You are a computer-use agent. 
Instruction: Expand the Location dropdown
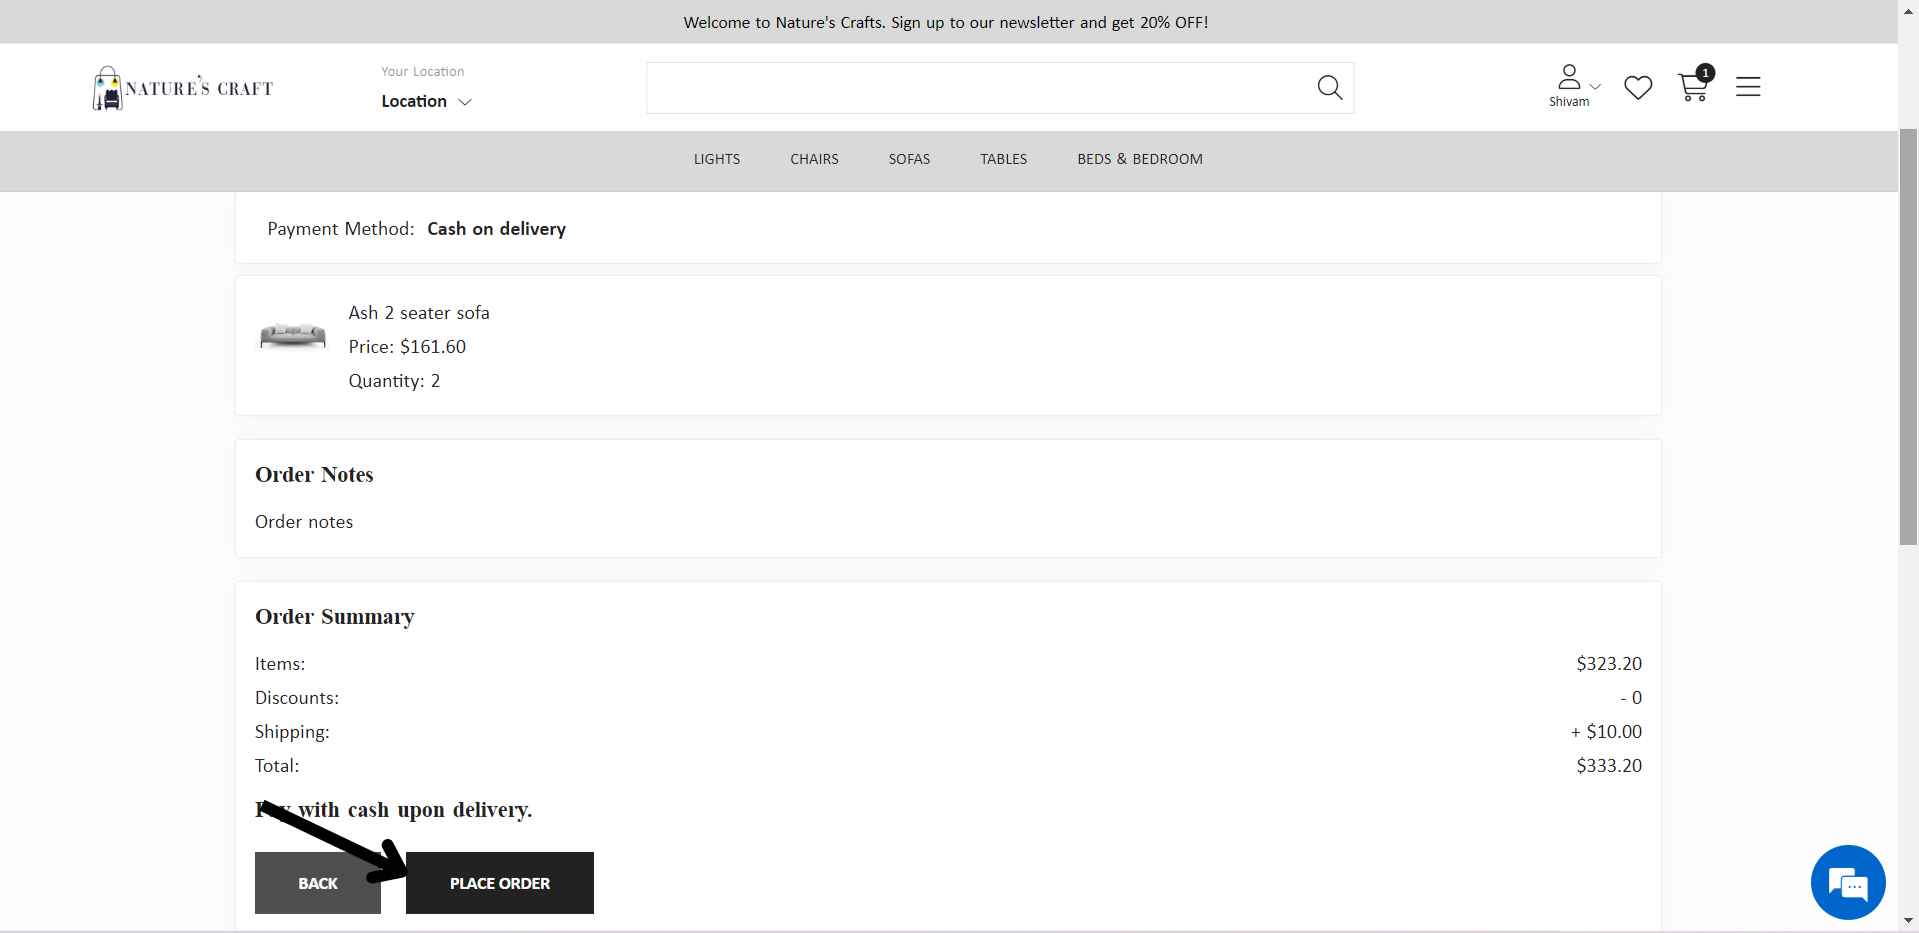point(426,101)
